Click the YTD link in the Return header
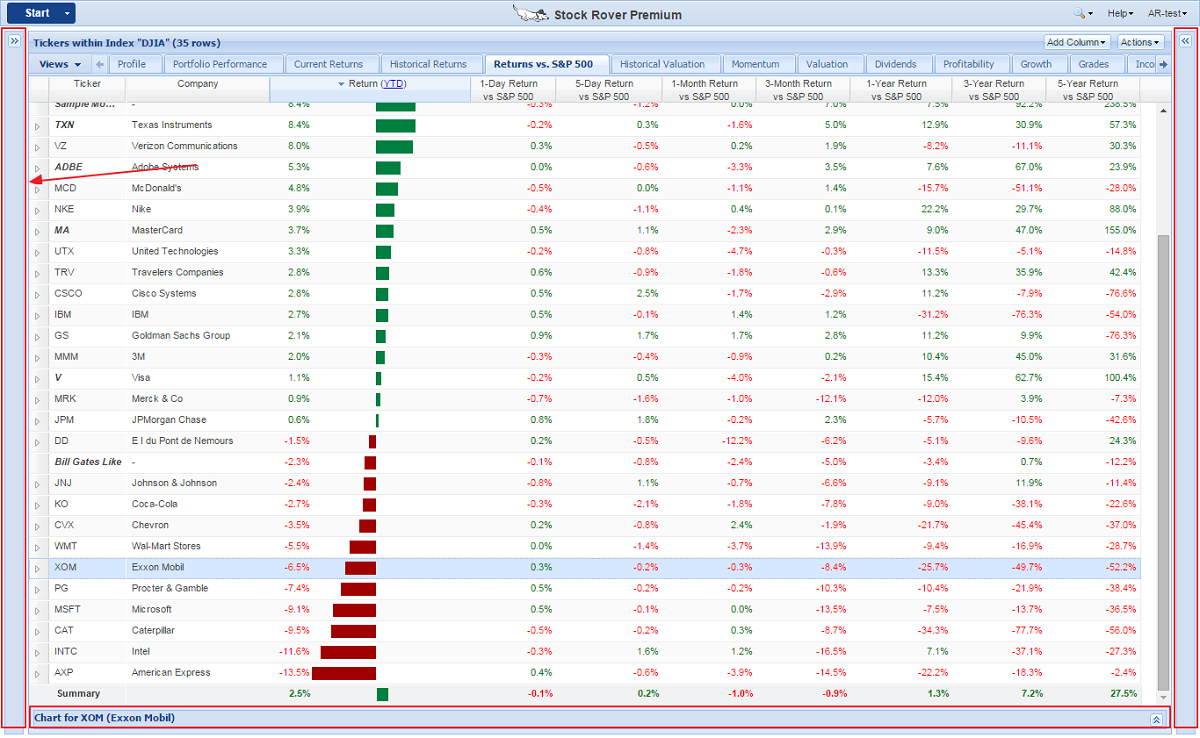This screenshot has height=738, width=1200. [x=393, y=84]
